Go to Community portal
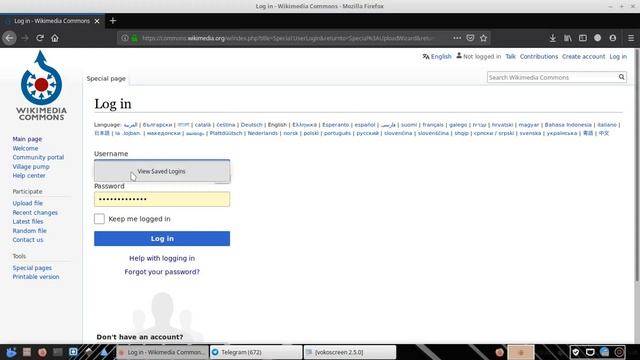The image size is (640, 360). (38, 157)
